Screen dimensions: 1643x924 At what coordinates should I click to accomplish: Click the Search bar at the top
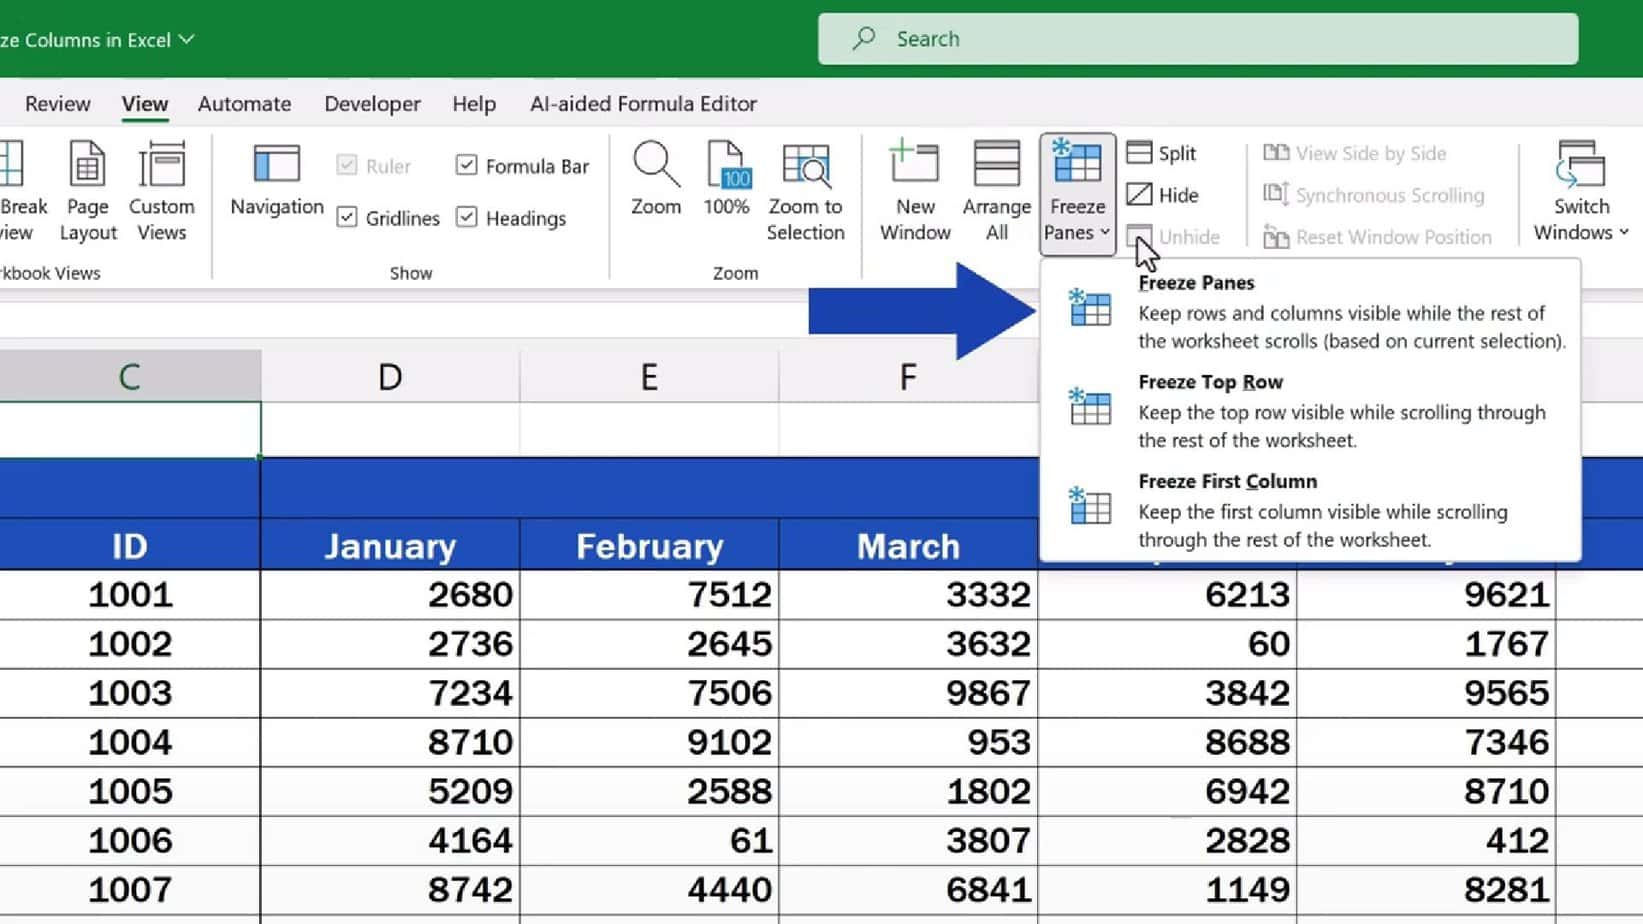click(1198, 38)
